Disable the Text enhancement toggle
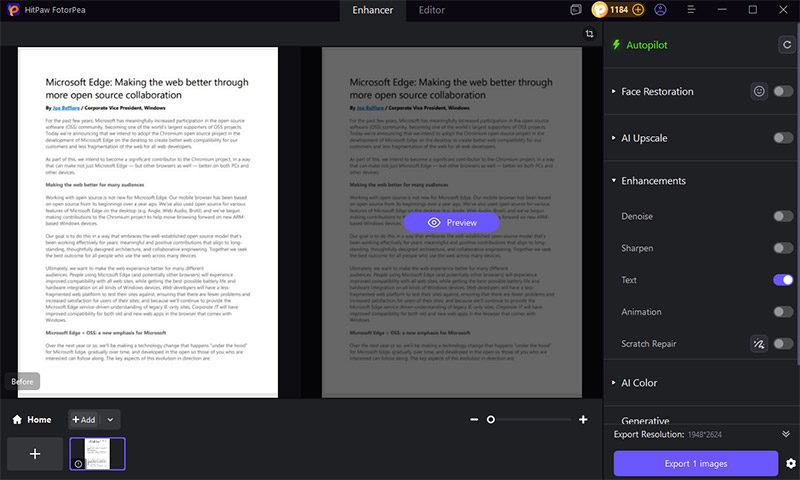 pyautogui.click(x=783, y=280)
